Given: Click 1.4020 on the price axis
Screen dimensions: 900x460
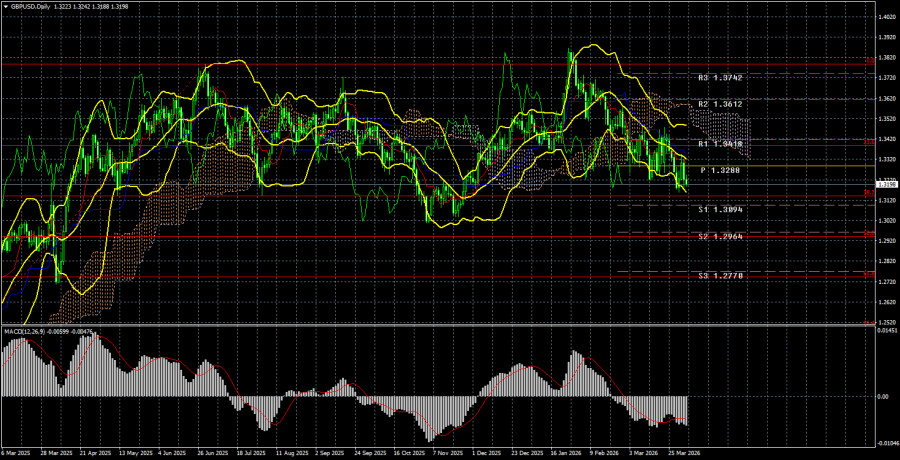Looking at the screenshot, I should (885, 18).
